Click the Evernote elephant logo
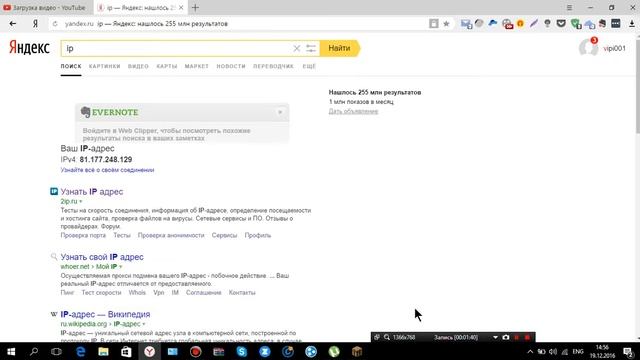The width and height of the screenshot is (640, 360). click(x=85, y=112)
